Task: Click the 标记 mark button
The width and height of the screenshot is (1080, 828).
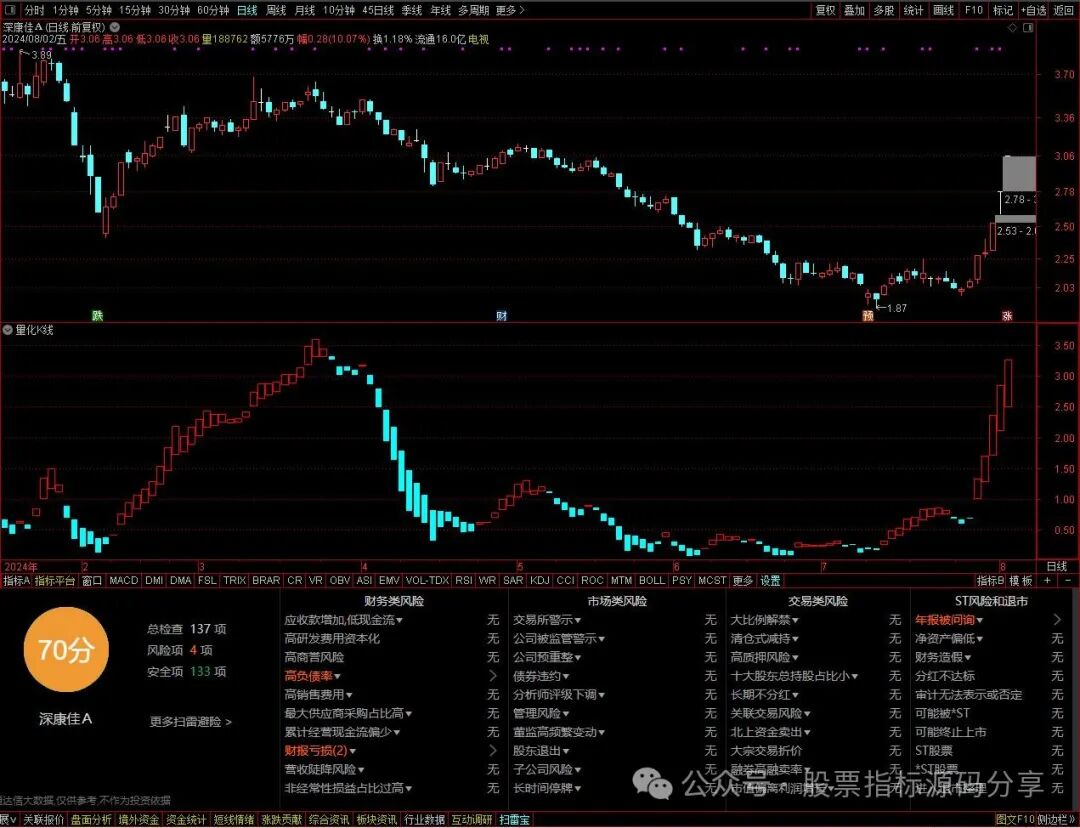Action: (x=1003, y=10)
